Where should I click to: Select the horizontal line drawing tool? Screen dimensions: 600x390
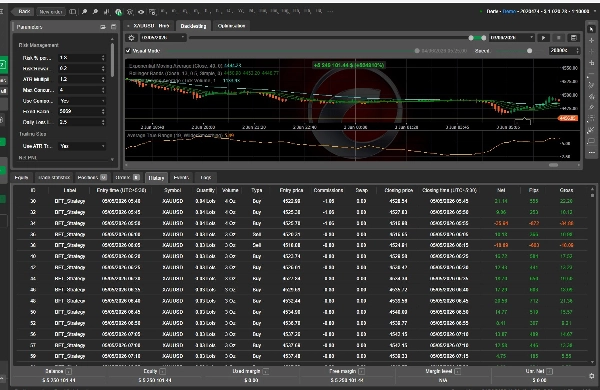click(591, 74)
